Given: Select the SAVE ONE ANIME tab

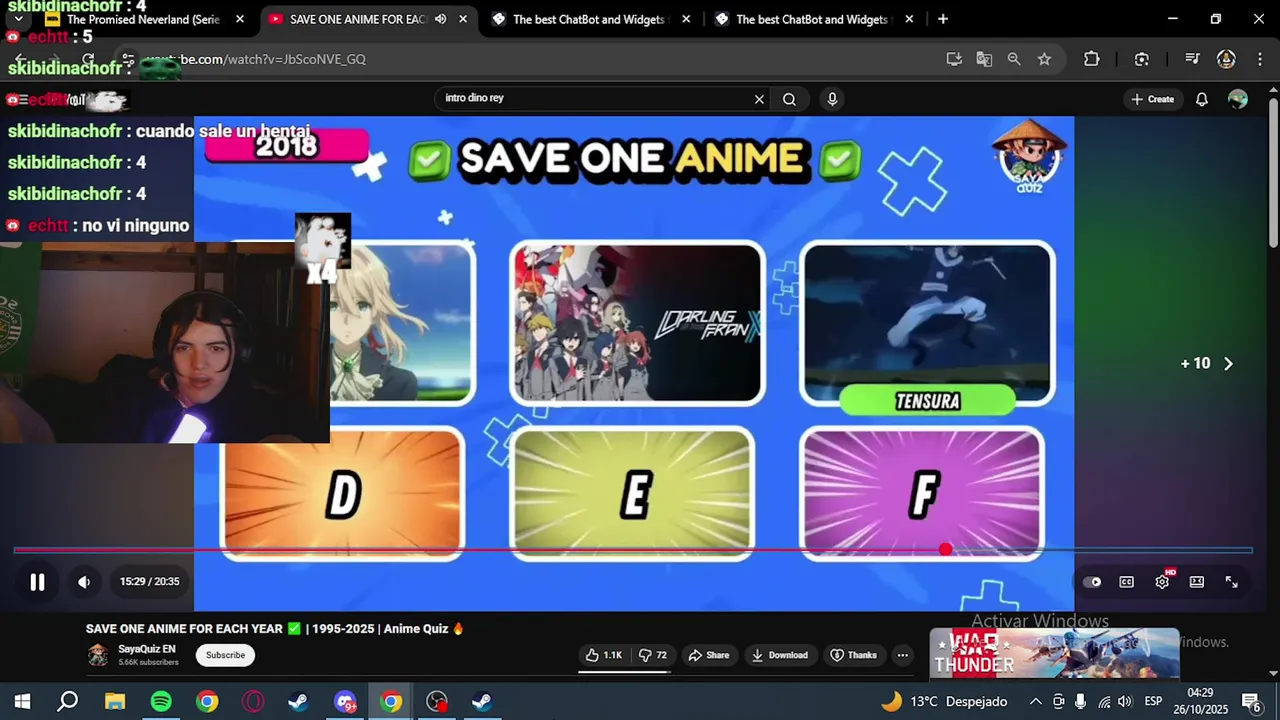Looking at the screenshot, I should click(370, 19).
